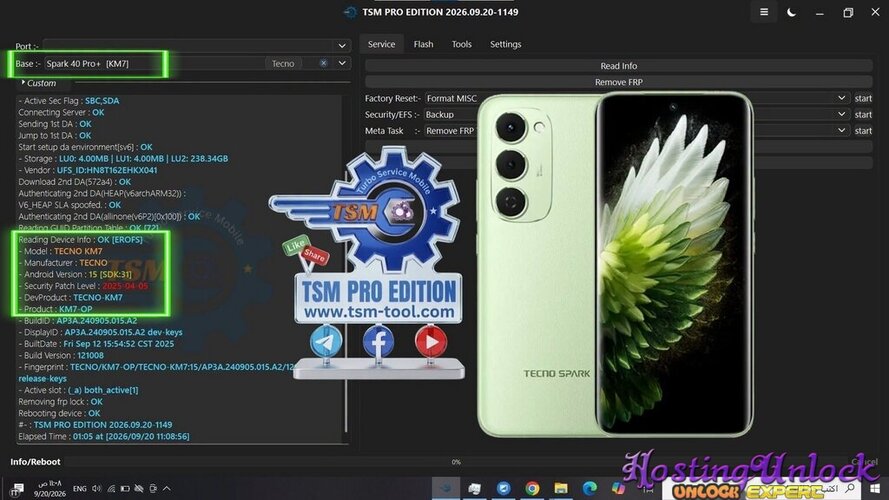Image resolution: width=889 pixels, height=500 pixels.
Task: Click the Remove FRP button
Action: (619, 82)
